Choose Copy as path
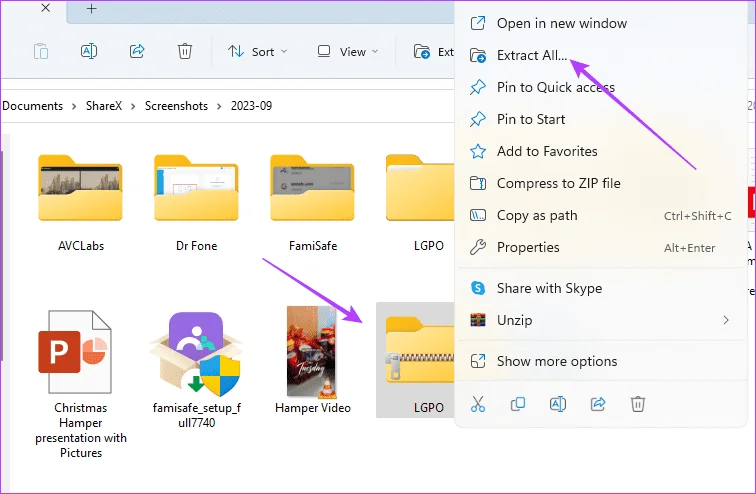Screen dimensions: 756x494 600,215
